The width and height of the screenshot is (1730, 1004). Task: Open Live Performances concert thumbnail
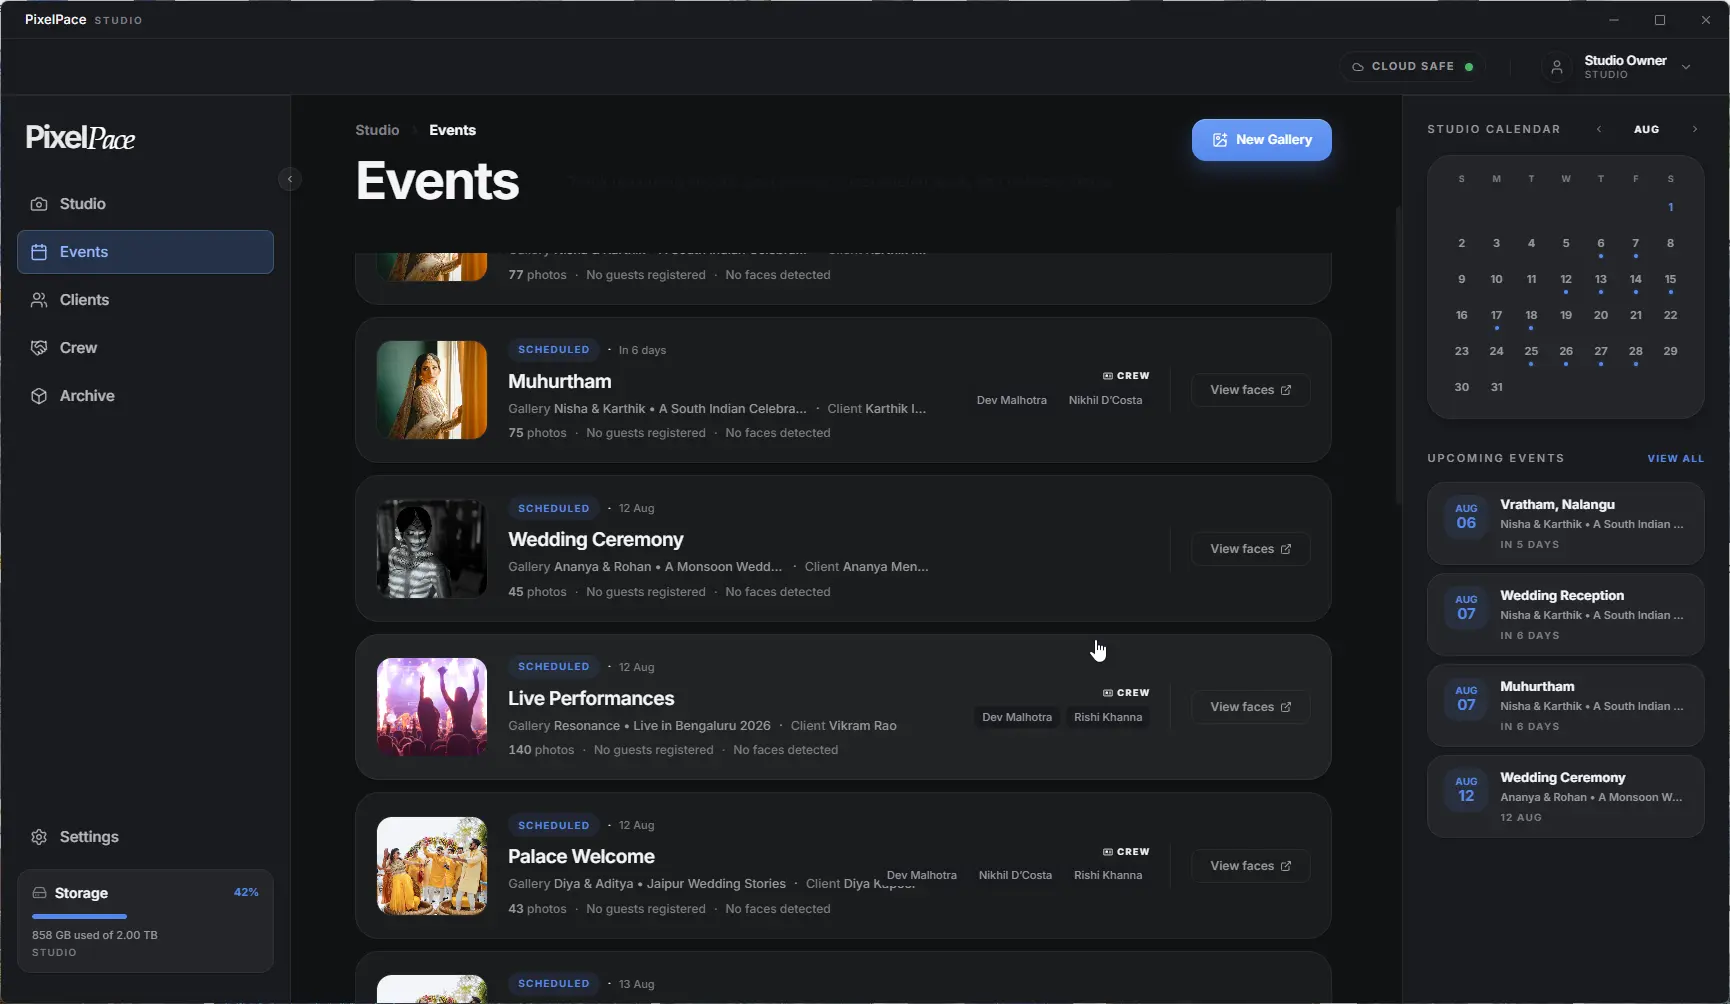pyautogui.click(x=432, y=707)
